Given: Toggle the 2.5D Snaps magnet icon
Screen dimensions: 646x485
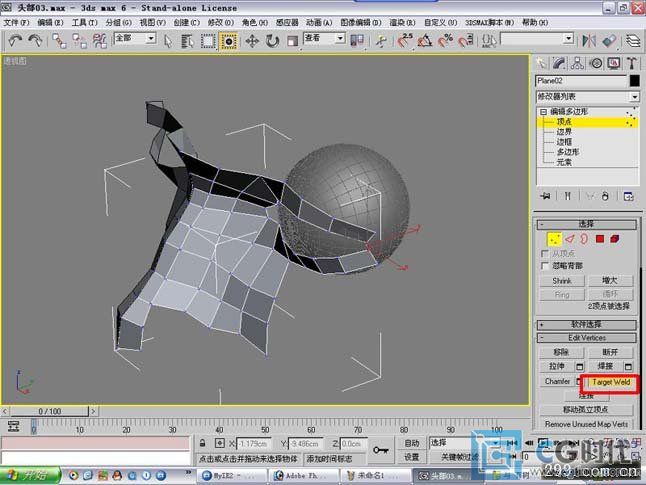Looking at the screenshot, I should point(405,40).
